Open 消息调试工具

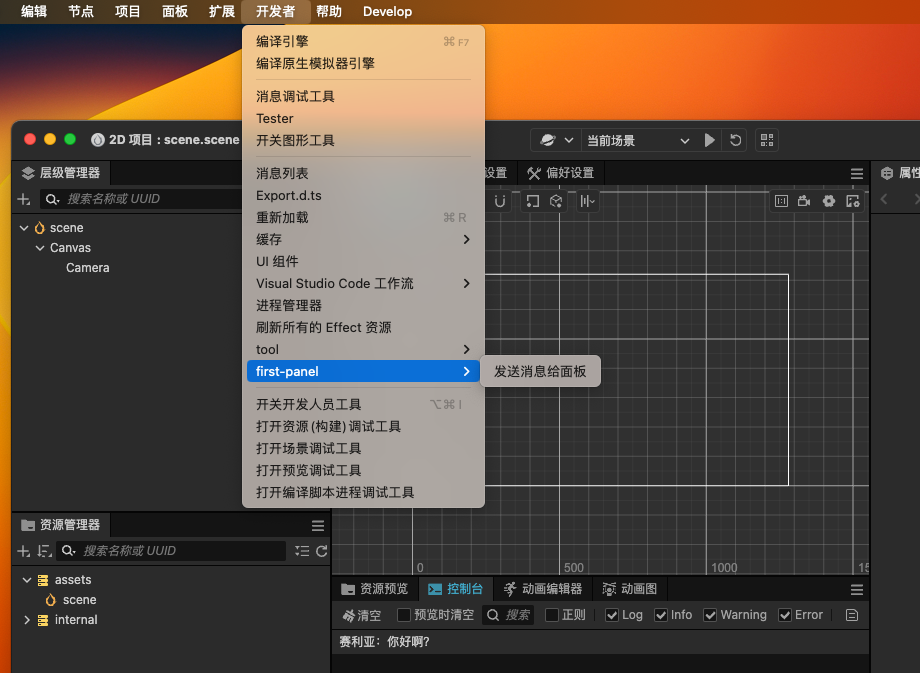[x=363, y=96]
